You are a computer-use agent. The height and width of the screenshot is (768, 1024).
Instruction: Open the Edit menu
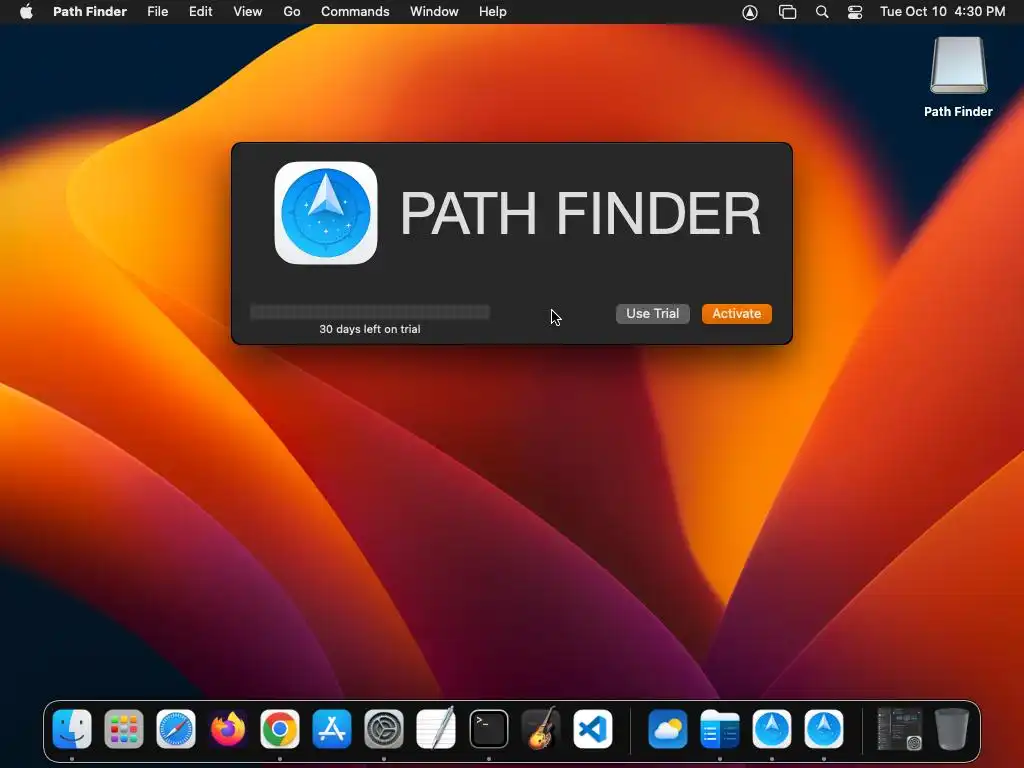(x=200, y=12)
